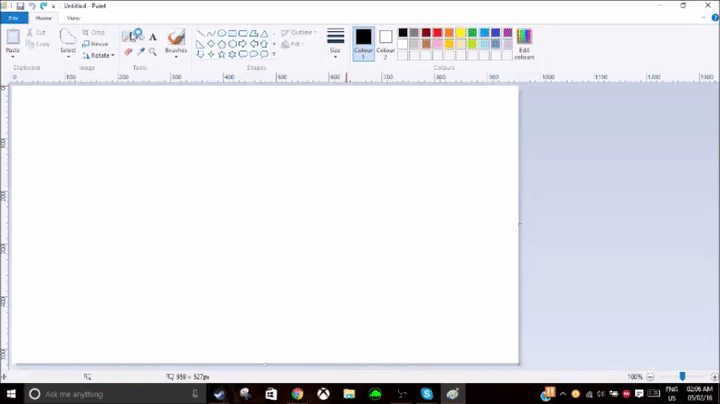Image resolution: width=720 pixels, height=404 pixels.
Task: Open the File menu
Action: point(13,18)
